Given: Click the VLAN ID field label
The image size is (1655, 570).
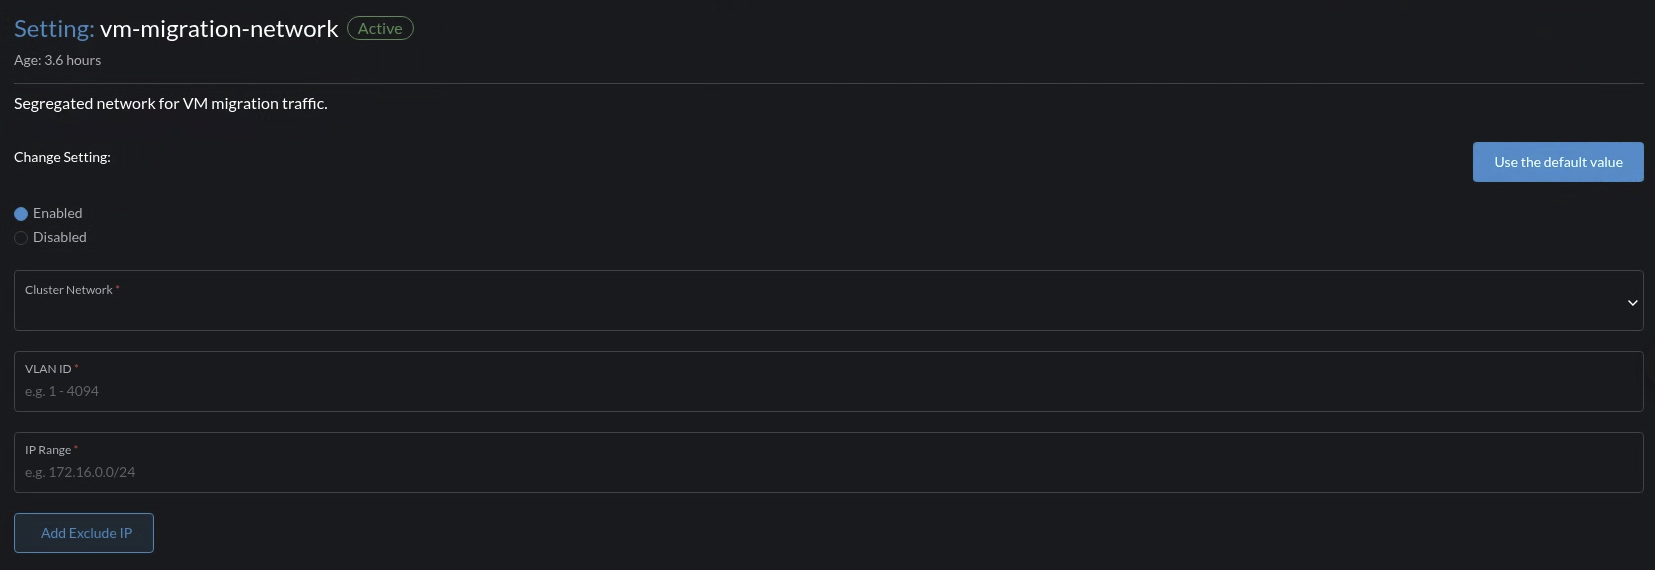Looking at the screenshot, I should tap(48, 369).
